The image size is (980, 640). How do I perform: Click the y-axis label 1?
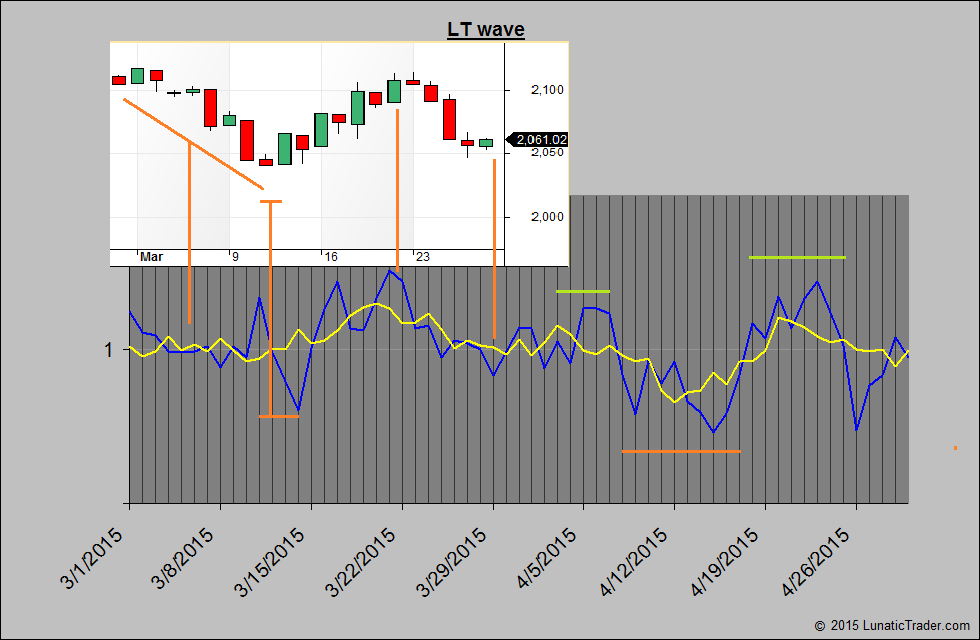click(107, 350)
